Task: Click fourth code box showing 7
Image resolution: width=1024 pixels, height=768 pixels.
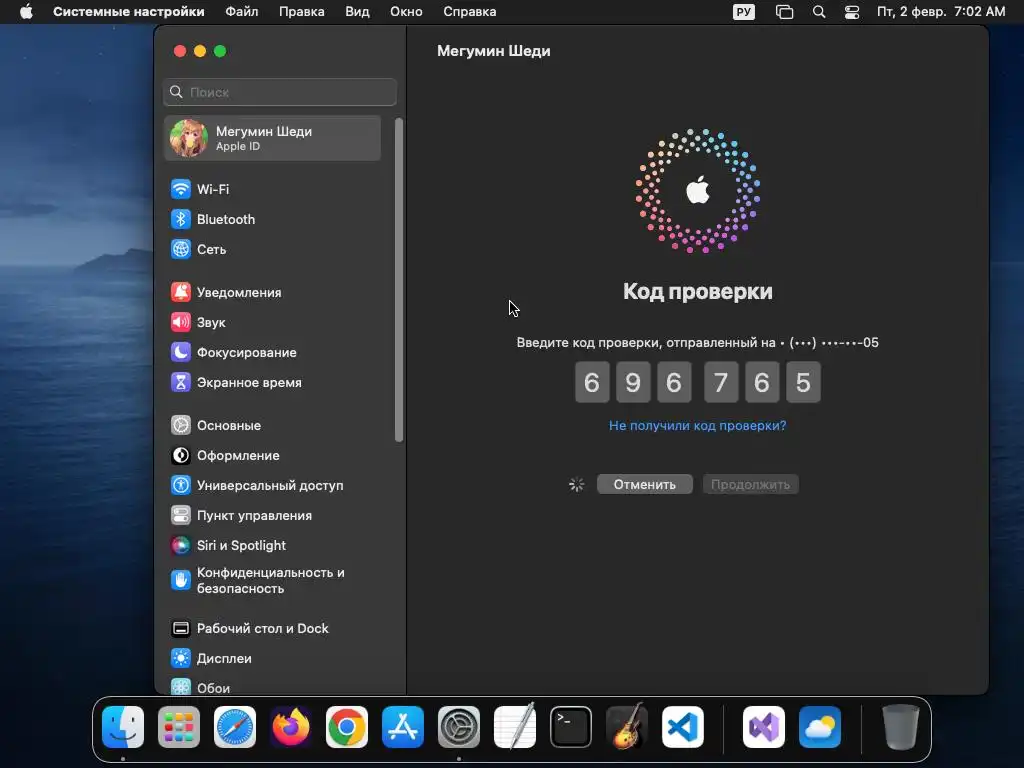Action: click(x=721, y=383)
